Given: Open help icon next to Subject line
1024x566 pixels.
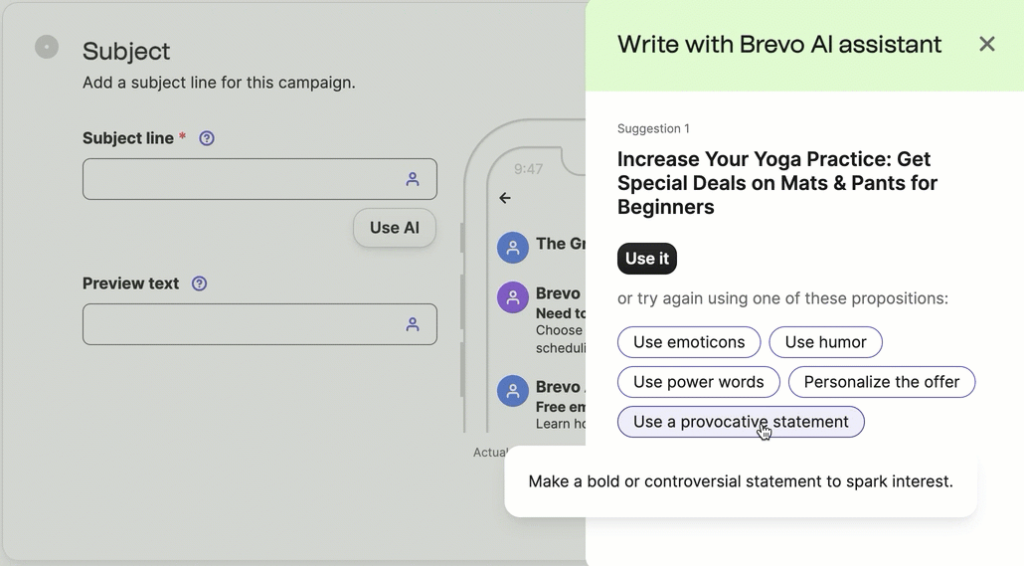Looking at the screenshot, I should point(206,138).
